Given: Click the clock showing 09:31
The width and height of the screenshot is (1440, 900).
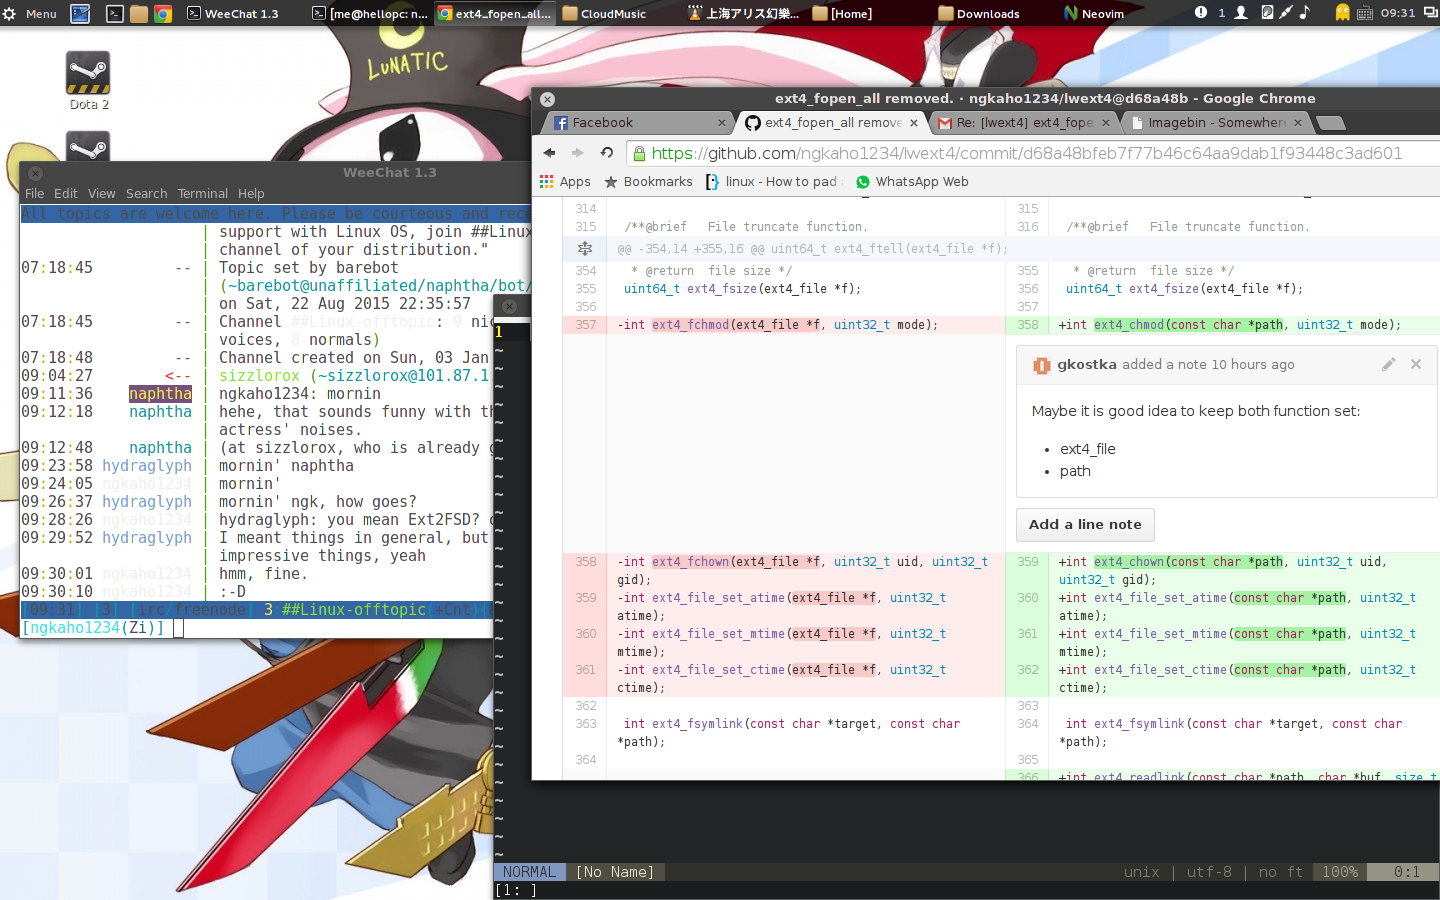Looking at the screenshot, I should [1398, 13].
